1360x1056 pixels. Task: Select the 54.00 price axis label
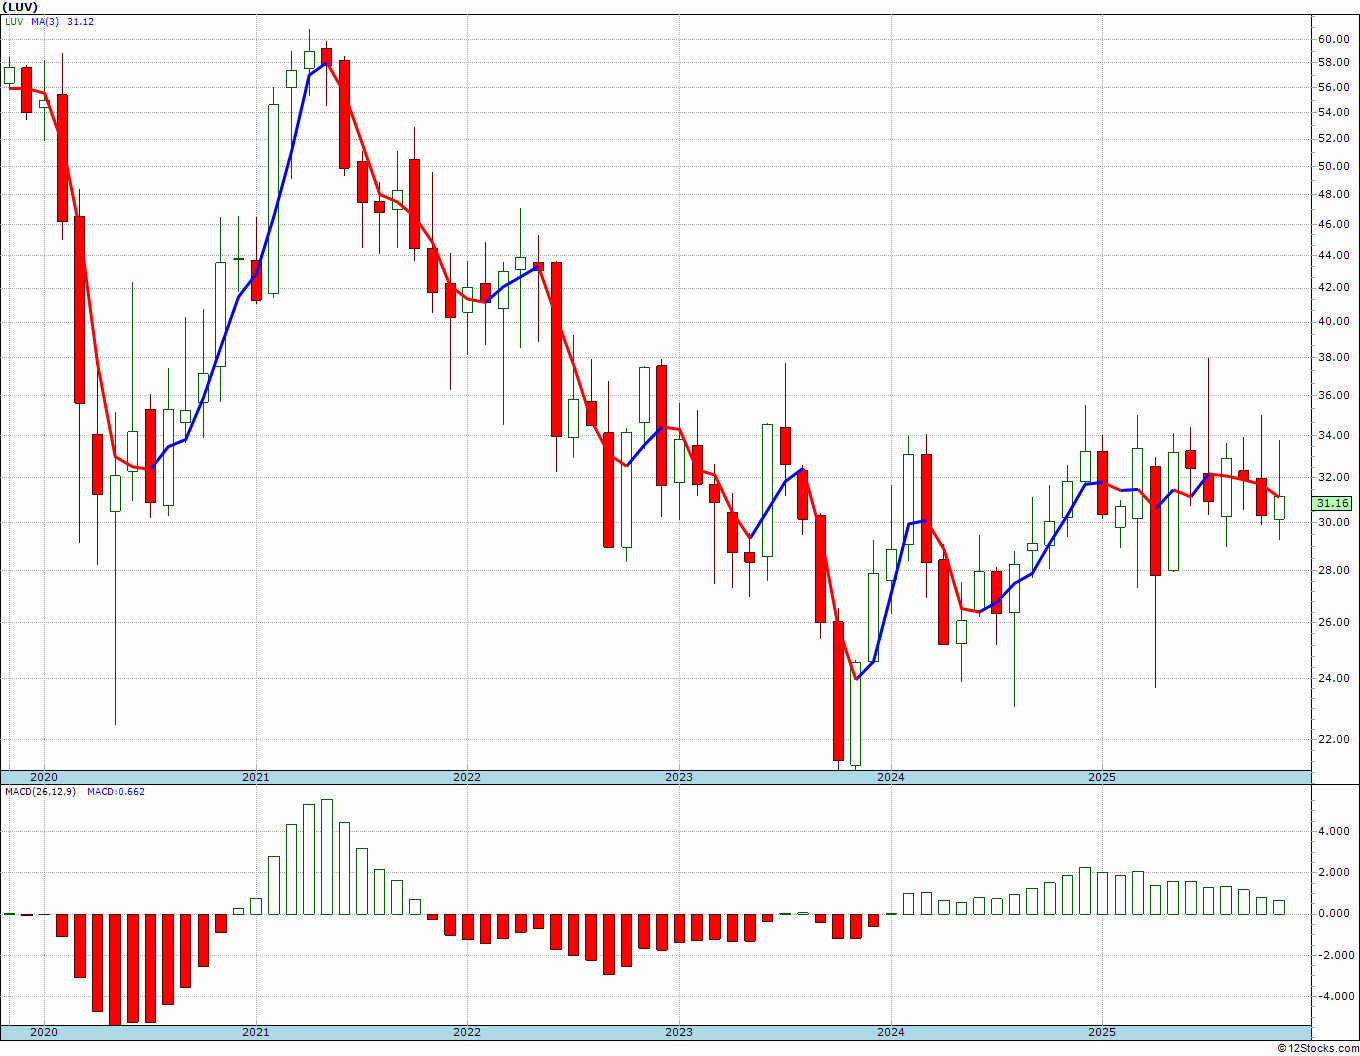point(1333,112)
